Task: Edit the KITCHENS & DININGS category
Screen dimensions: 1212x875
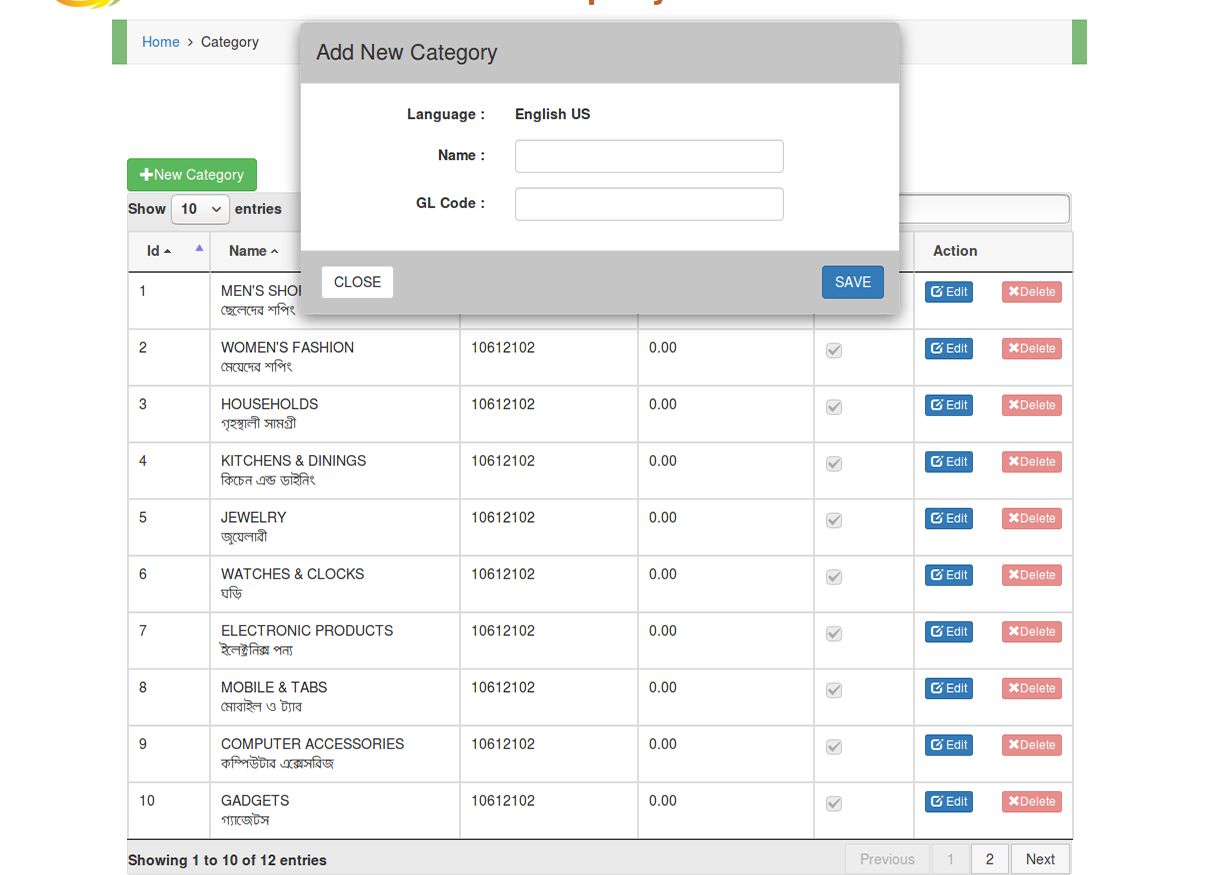Action: click(x=948, y=462)
